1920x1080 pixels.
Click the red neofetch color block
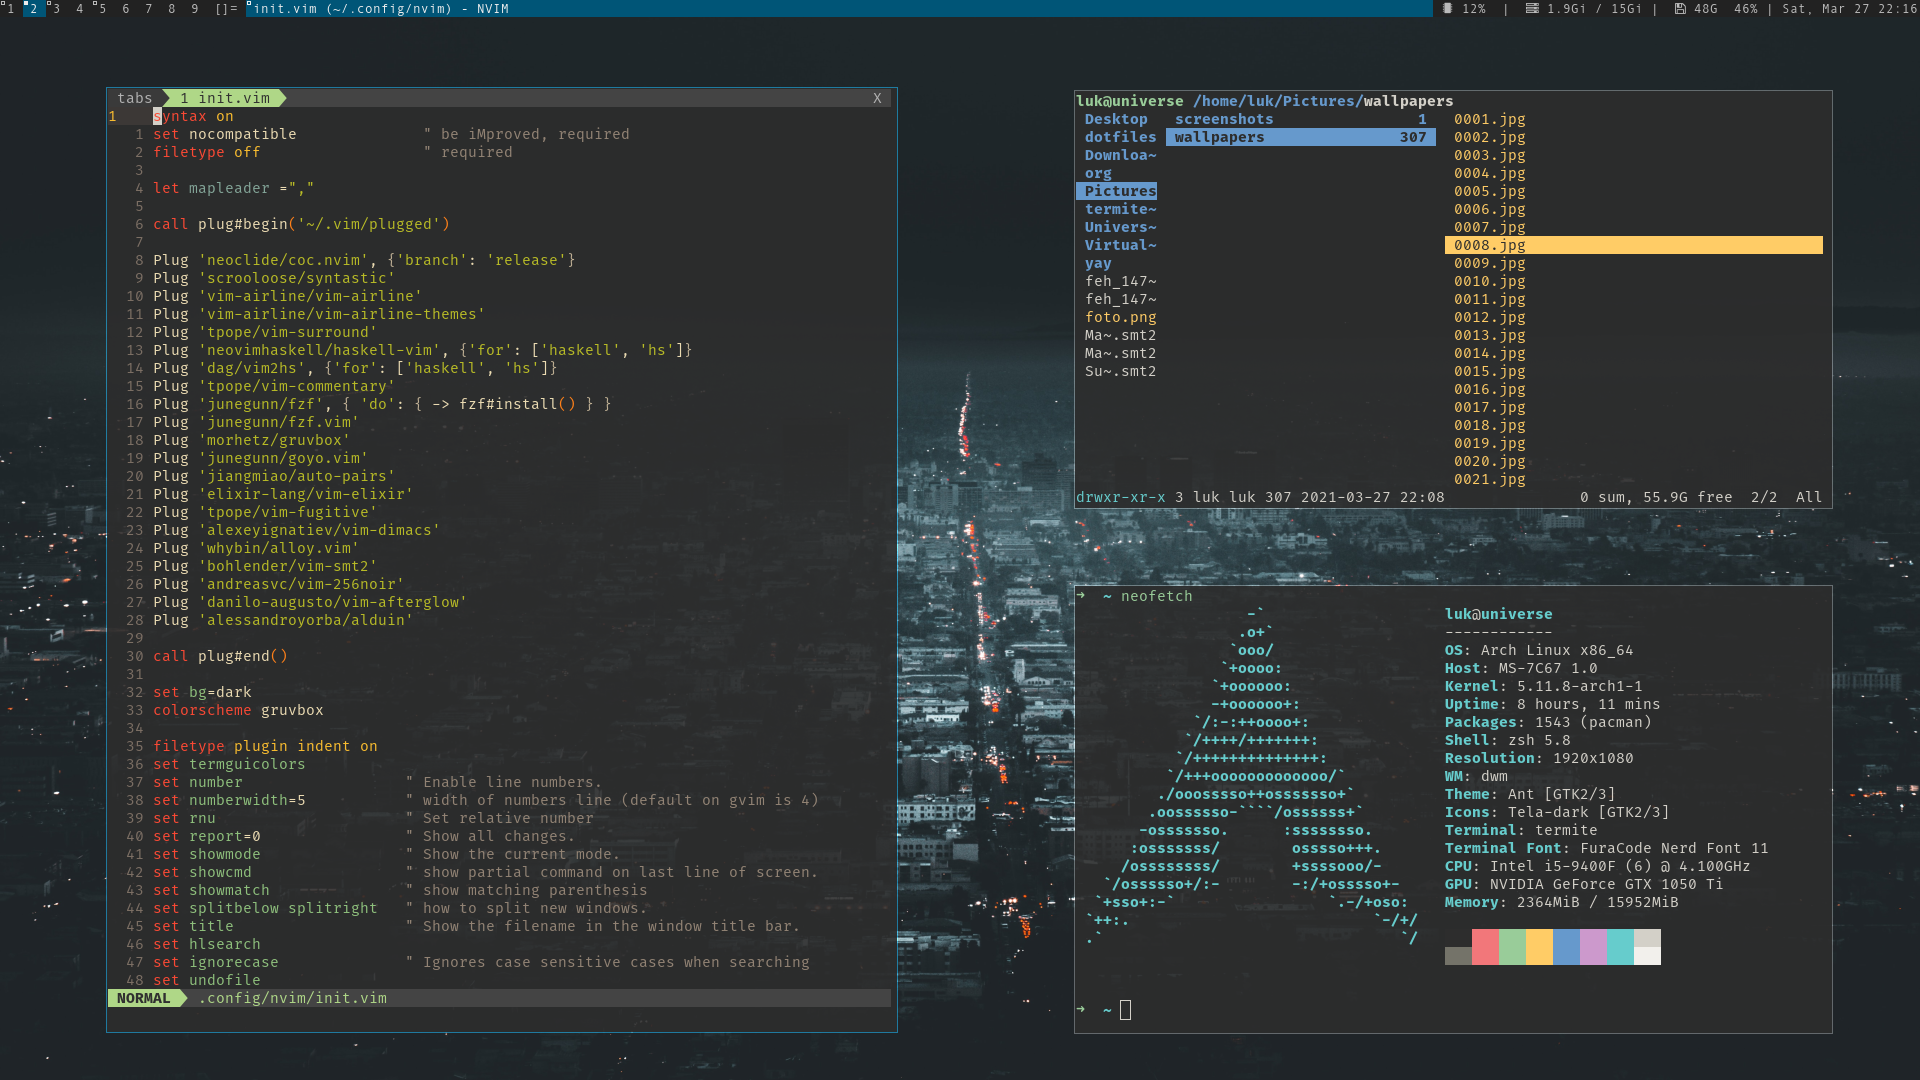(1485, 946)
